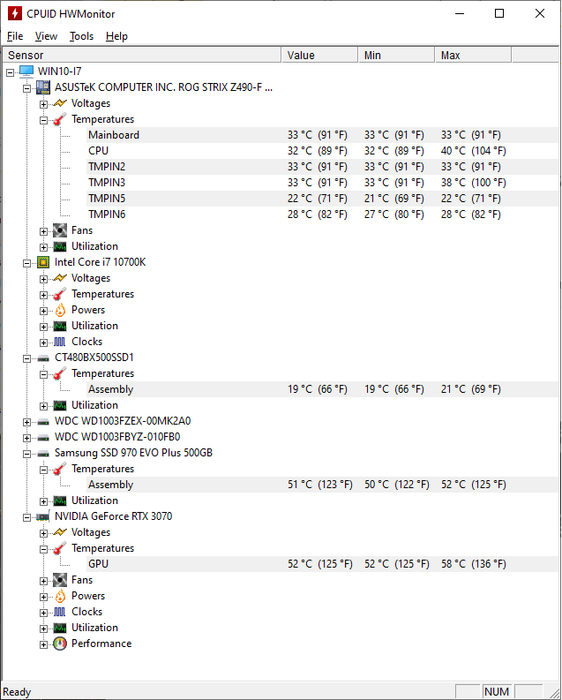Click the Intel Core i7 CPU chip icon
The width and height of the screenshot is (562, 700).
pyautogui.click(x=43, y=262)
